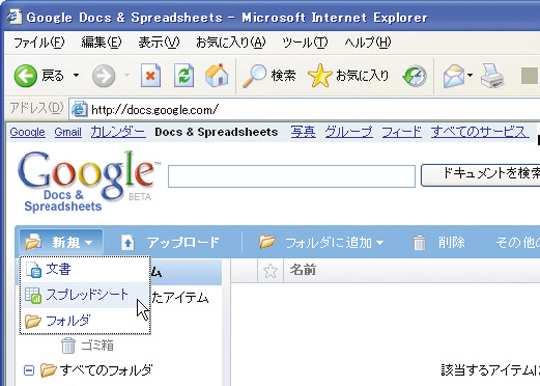Open the グループ link
The width and height of the screenshot is (540, 386).
click(x=349, y=132)
